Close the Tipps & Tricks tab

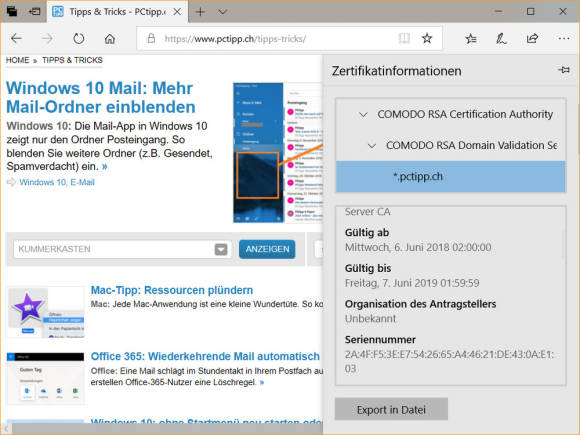[177, 12]
